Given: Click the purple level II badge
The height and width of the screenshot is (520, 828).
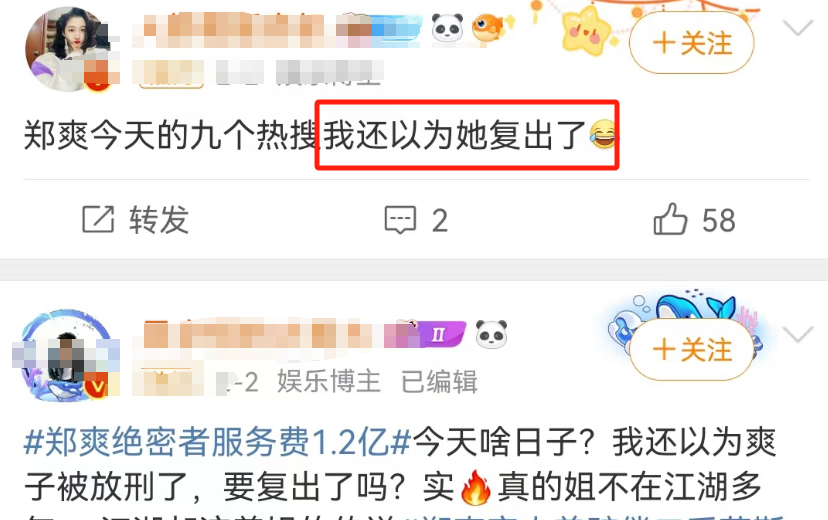Looking at the screenshot, I should coord(439,334).
